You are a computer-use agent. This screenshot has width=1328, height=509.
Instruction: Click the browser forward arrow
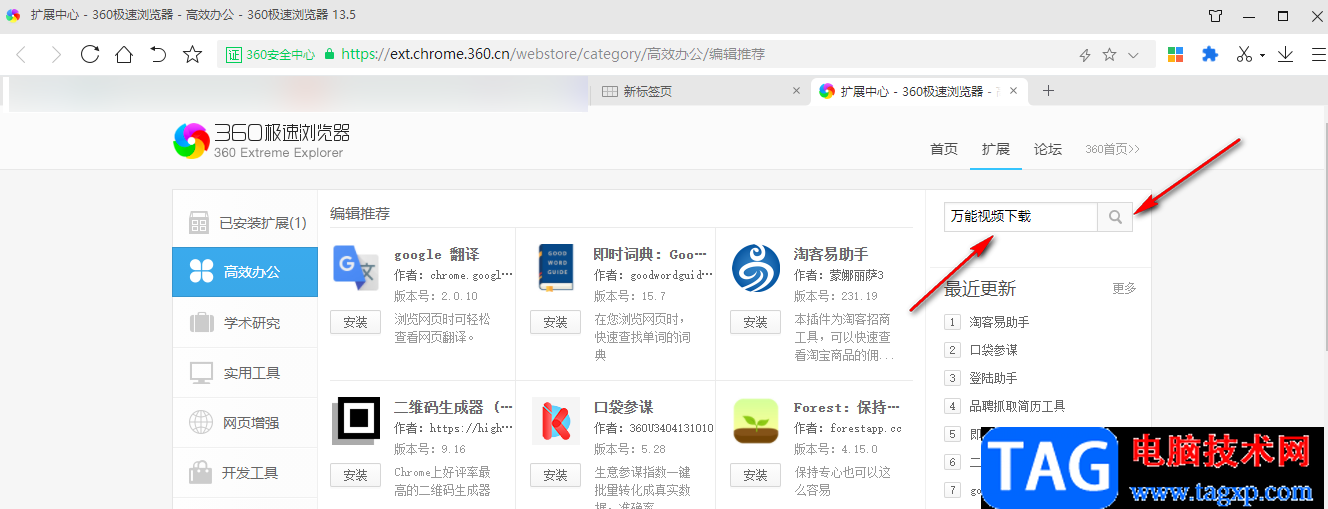pos(55,54)
